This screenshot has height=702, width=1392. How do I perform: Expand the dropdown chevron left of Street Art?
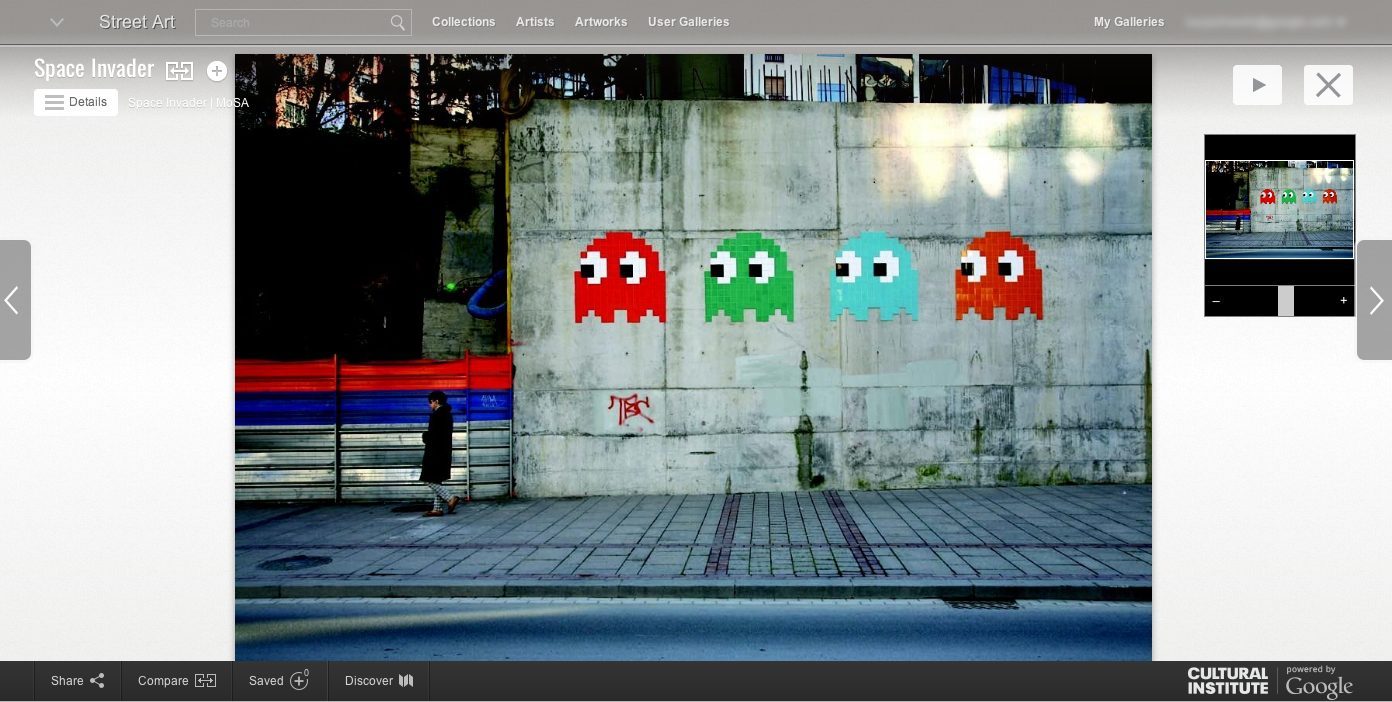point(57,22)
